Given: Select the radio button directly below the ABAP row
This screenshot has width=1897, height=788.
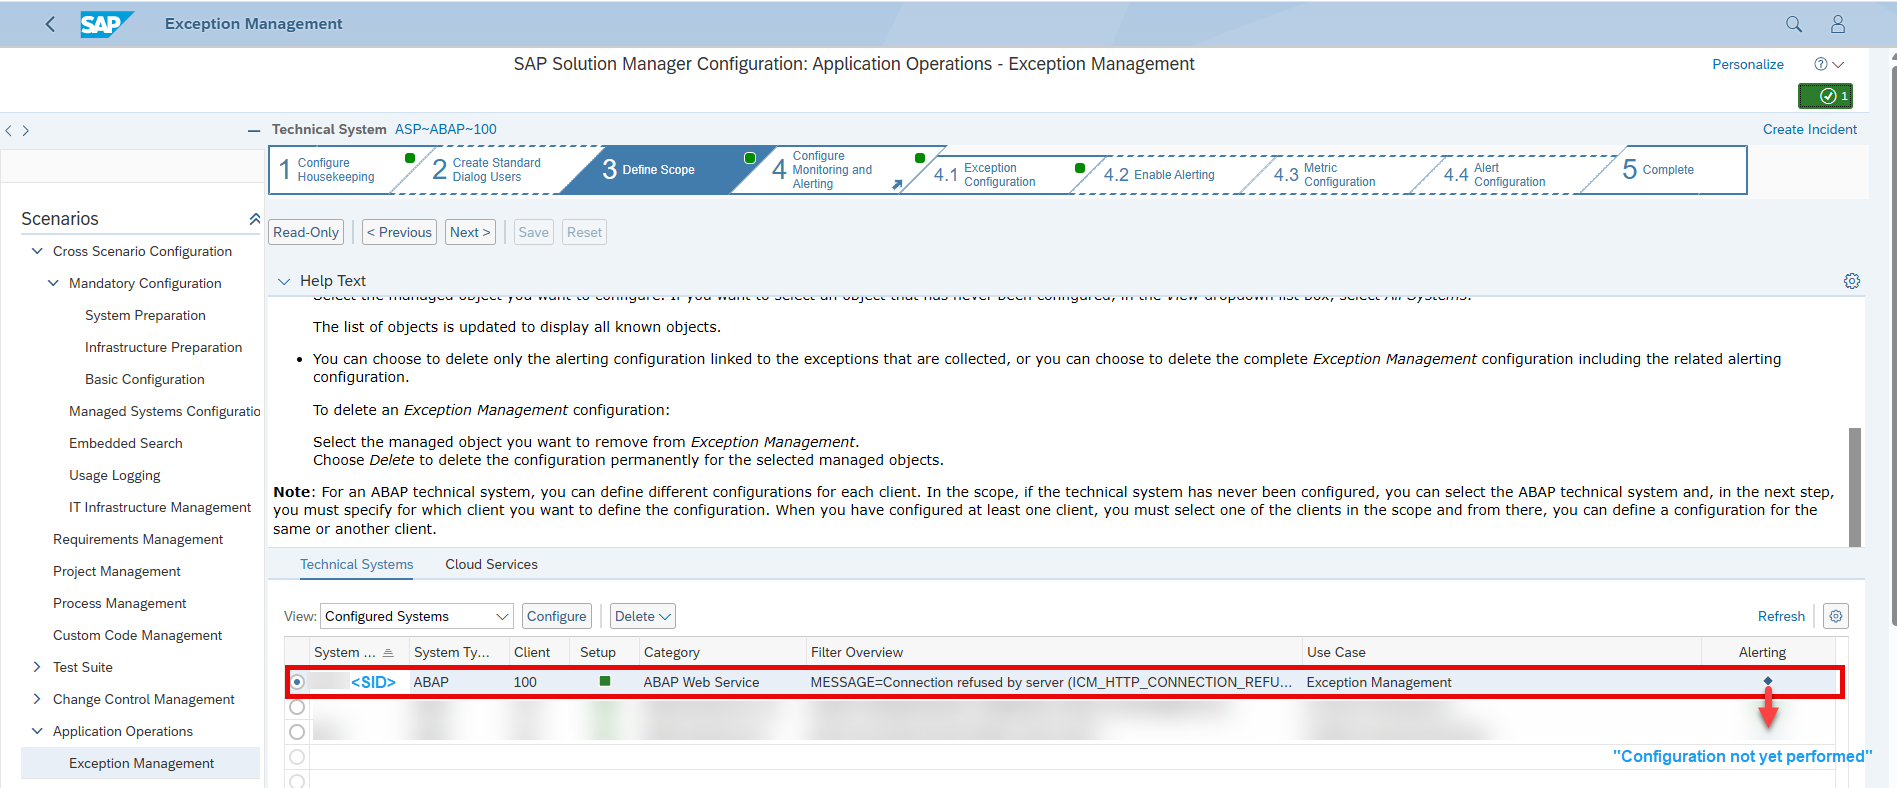Looking at the screenshot, I should pyautogui.click(x=297, y=707).
